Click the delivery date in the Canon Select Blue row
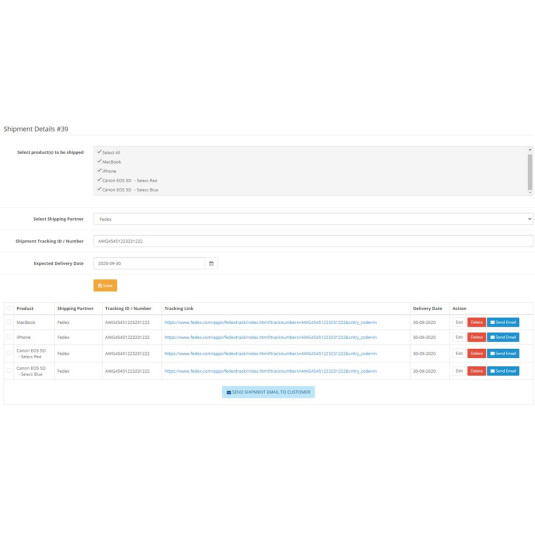 coord(424,371)
